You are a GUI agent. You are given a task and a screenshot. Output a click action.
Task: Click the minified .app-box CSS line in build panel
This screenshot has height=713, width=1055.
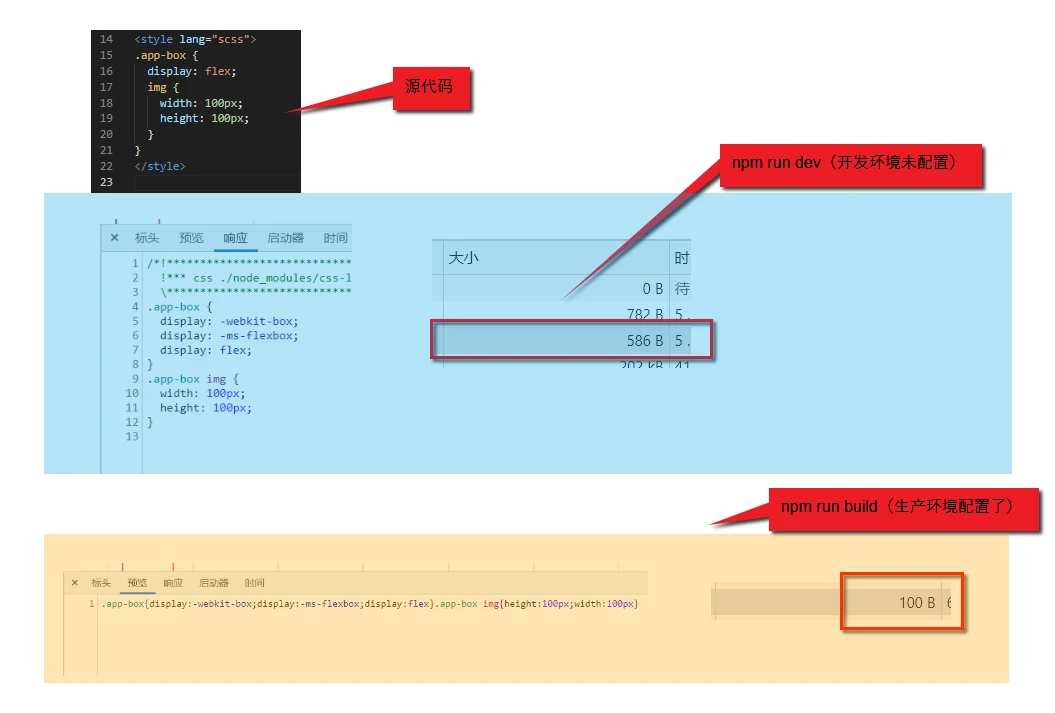(x=369, y=603)
